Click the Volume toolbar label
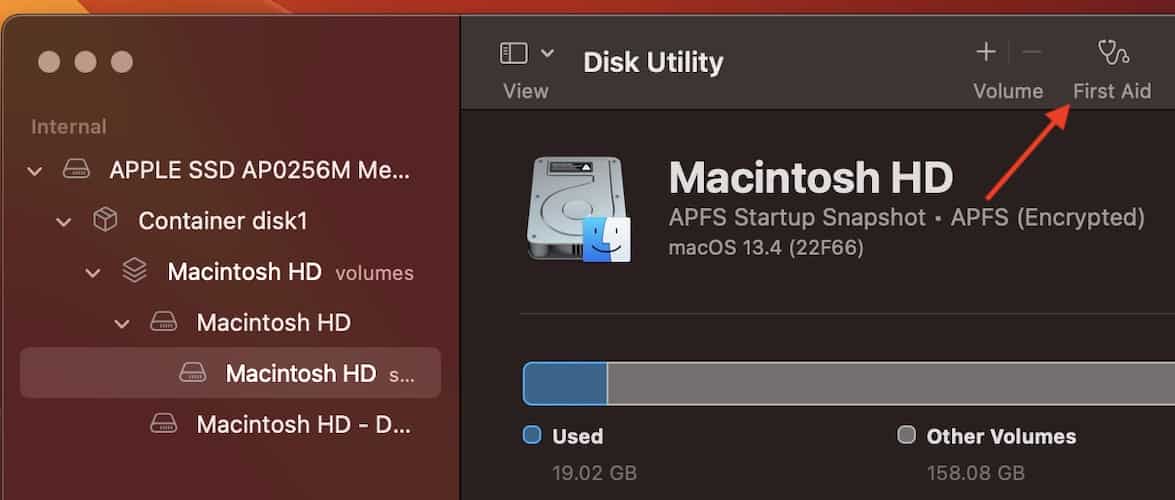The width and height of the screenshot is (1175, 500). tap(1008, 91)
